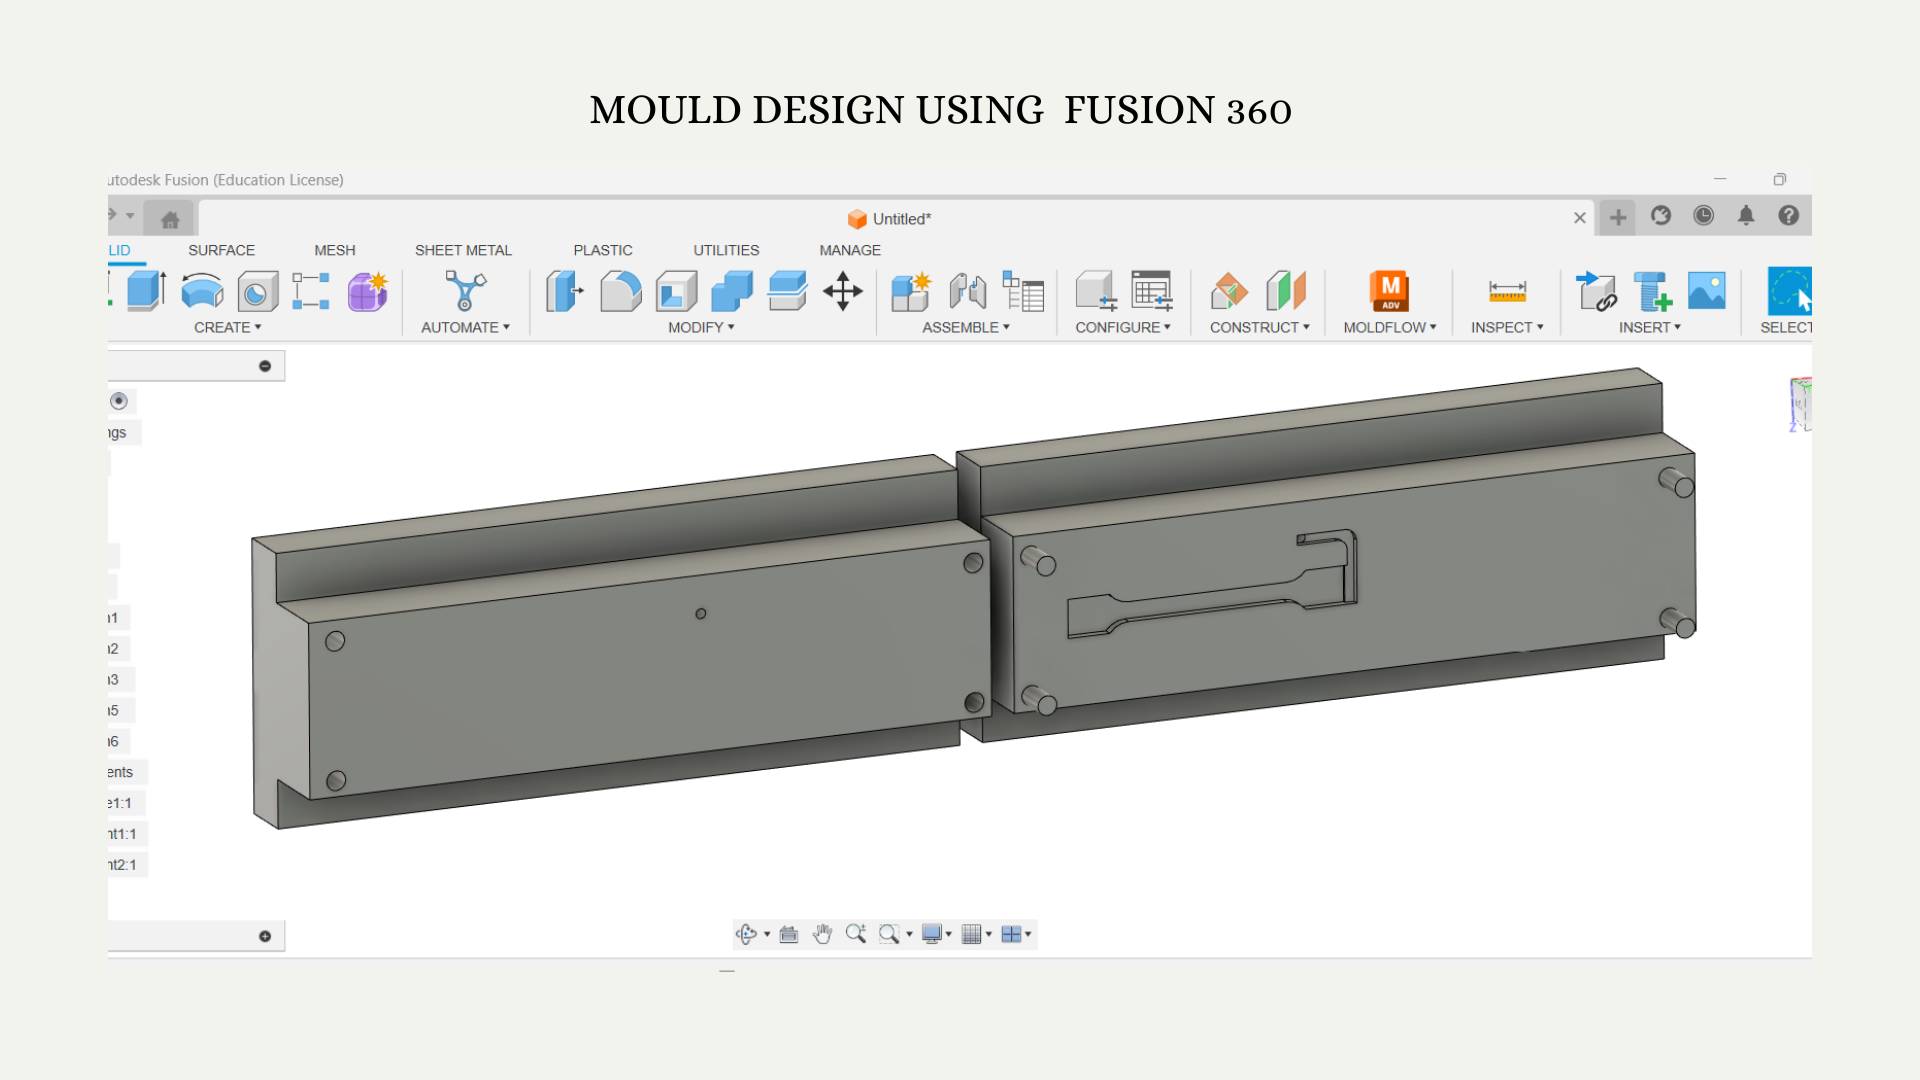The height and width of the screenshot is (1080, 1920).
Task: Select the Offset Plane construct icon
Action: (x=1229, y=291)
